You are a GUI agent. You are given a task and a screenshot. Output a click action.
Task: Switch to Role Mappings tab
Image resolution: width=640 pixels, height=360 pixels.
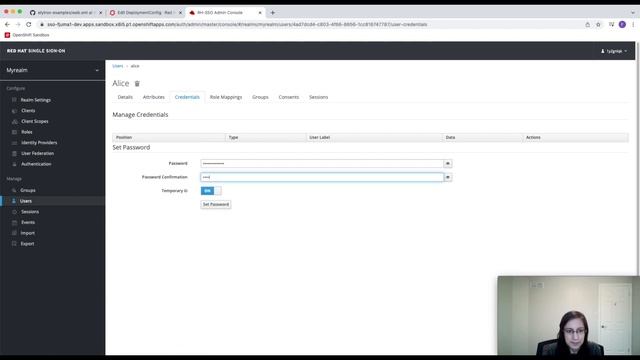pyautogui.click(x=226, y=97)
